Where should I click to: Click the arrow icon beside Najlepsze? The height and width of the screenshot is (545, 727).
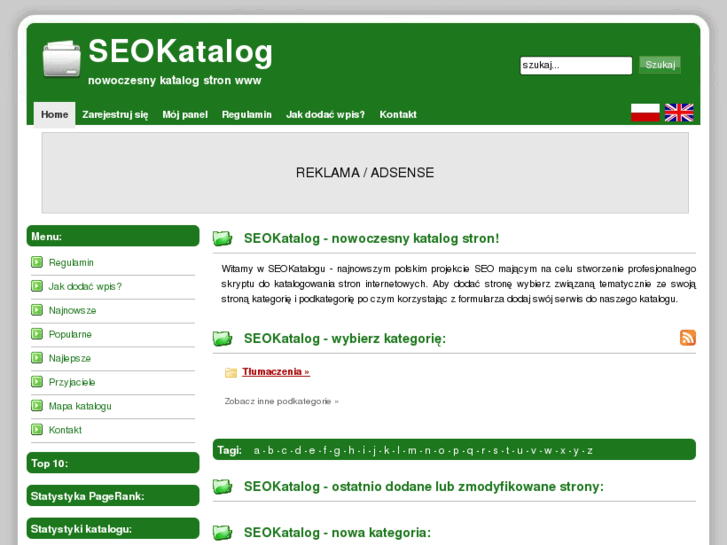point(37,358)
